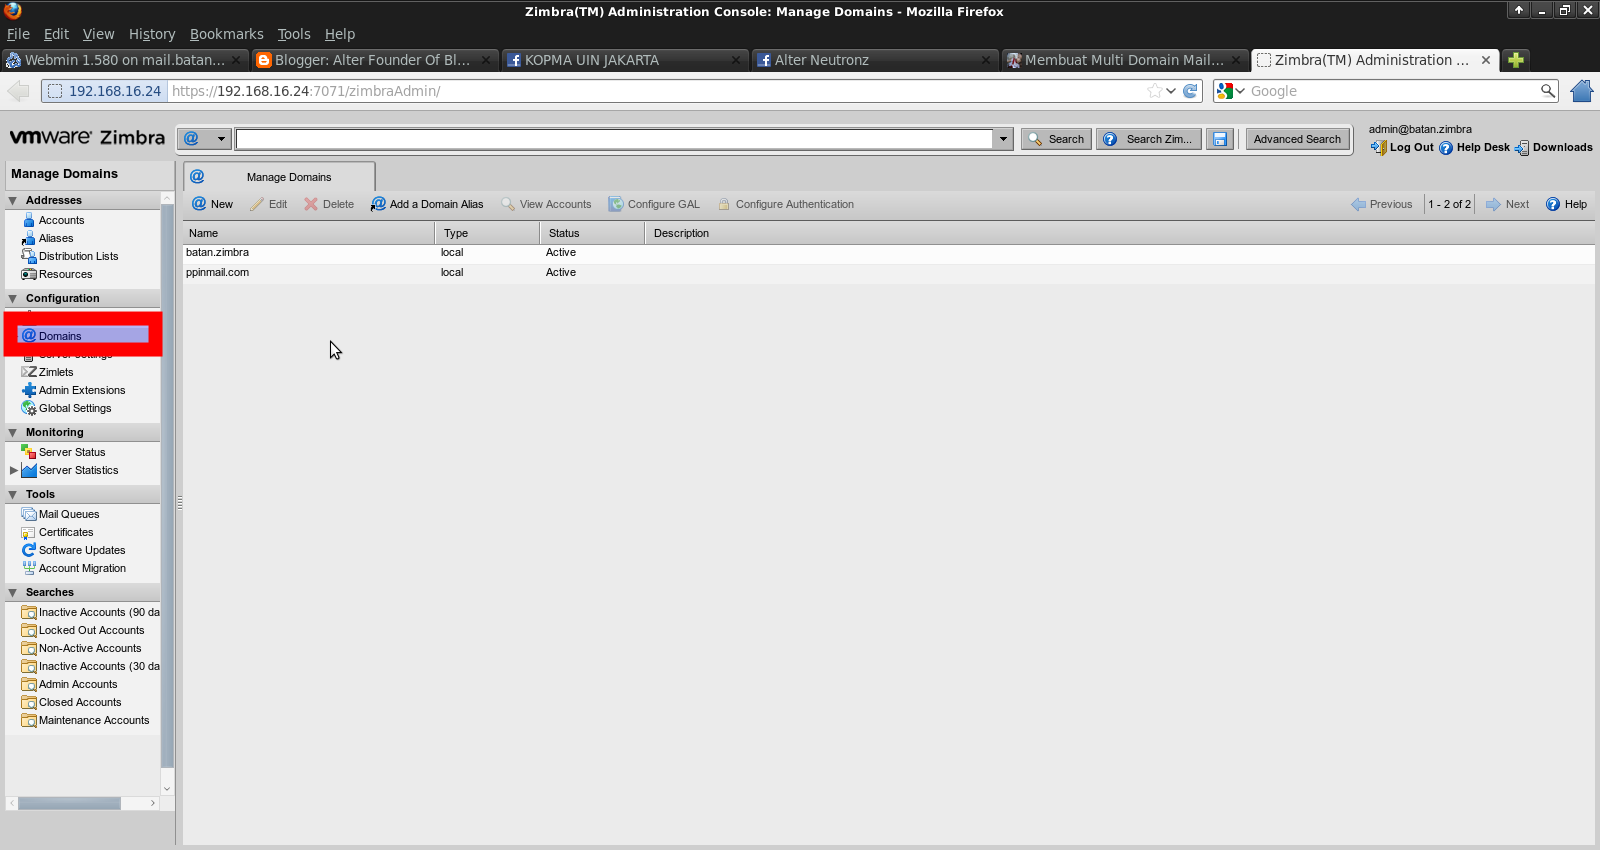This screenshot has width=1600, height=850.
Task: Open the Firefox History menu
Action: pos(152,34)
